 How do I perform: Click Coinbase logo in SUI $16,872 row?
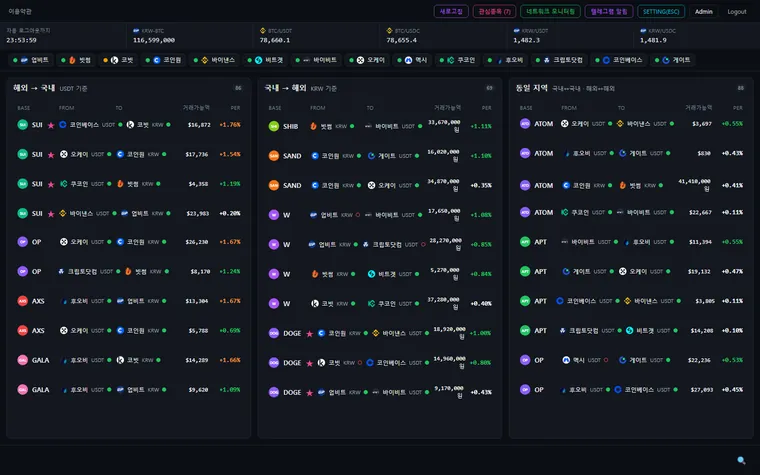[x=63, y=125]
